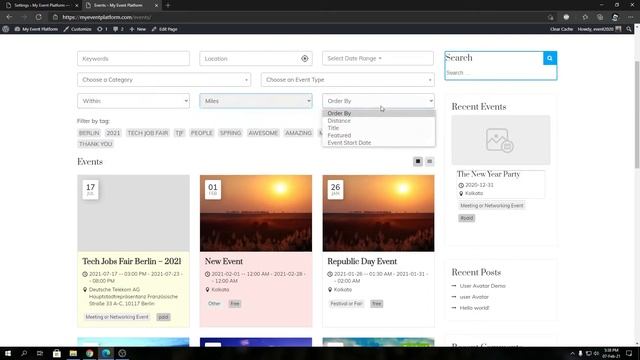Open WordPress logo menu in admin bar

coord(6,29)
